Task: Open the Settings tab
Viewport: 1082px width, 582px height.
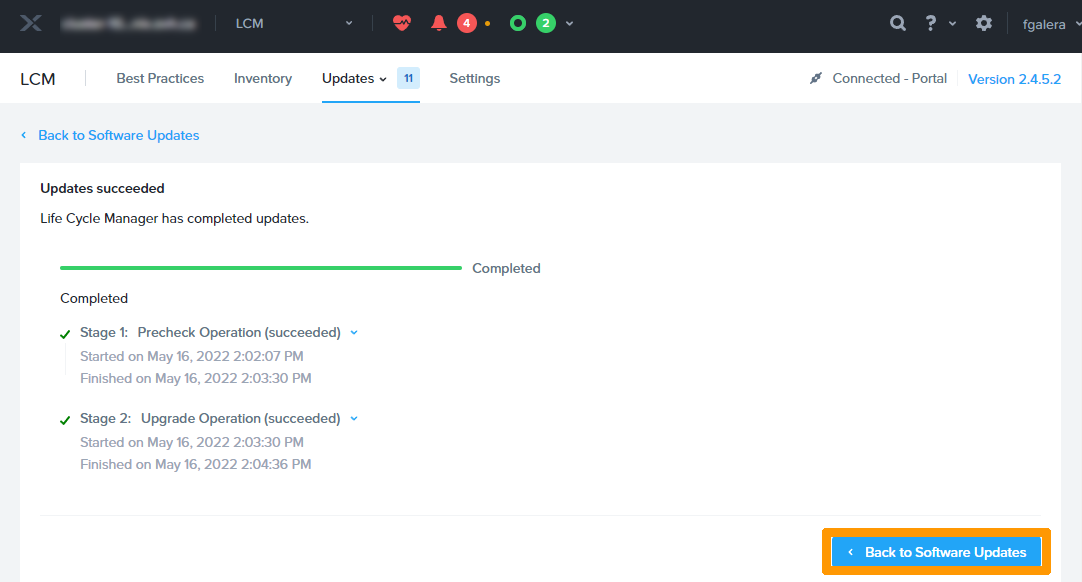Action: (x=474, y=78)
